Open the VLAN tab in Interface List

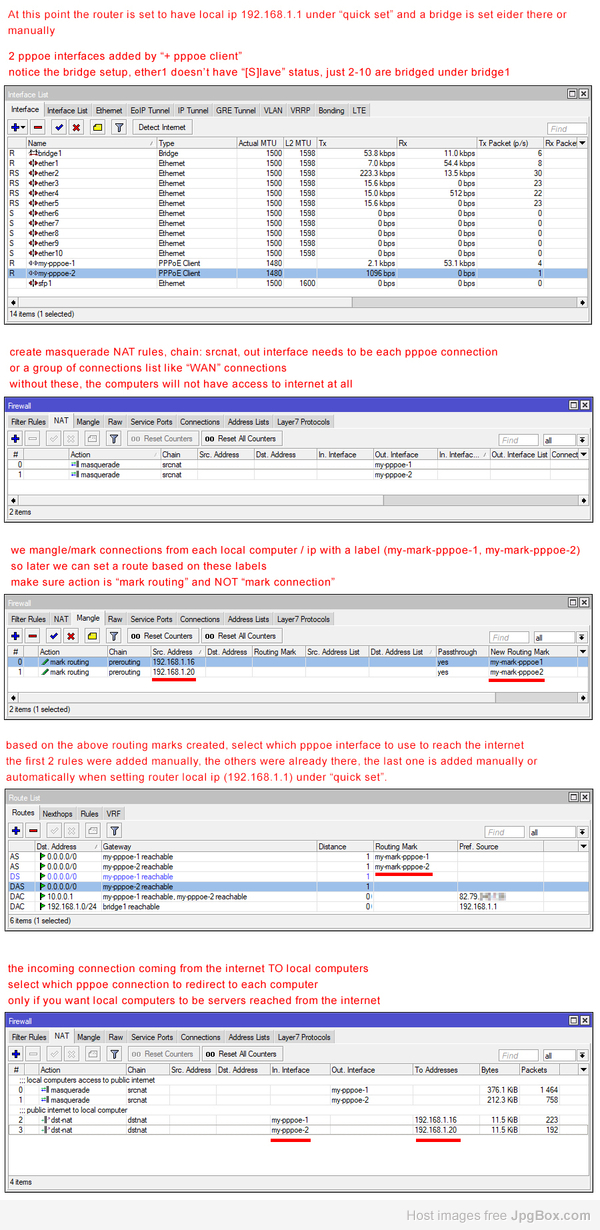273,110
